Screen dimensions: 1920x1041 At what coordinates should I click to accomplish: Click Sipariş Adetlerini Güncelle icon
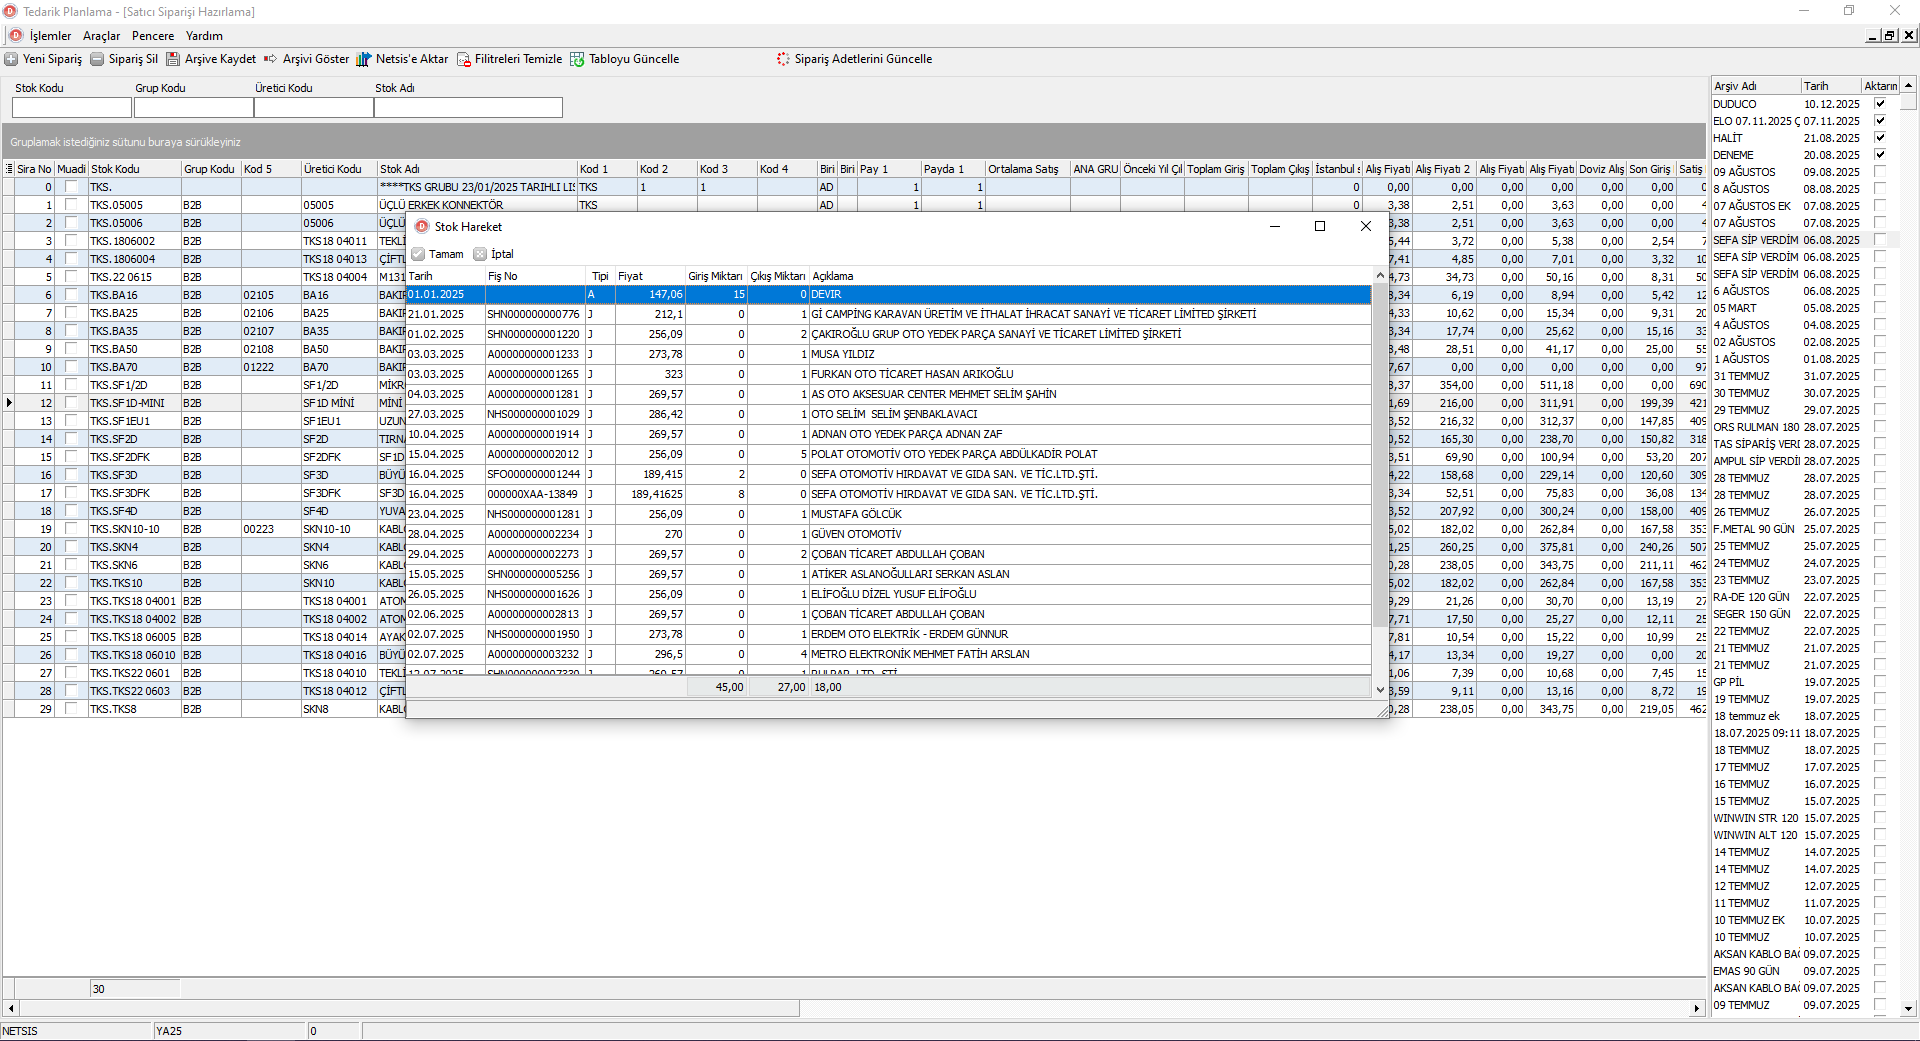[783, 59]
